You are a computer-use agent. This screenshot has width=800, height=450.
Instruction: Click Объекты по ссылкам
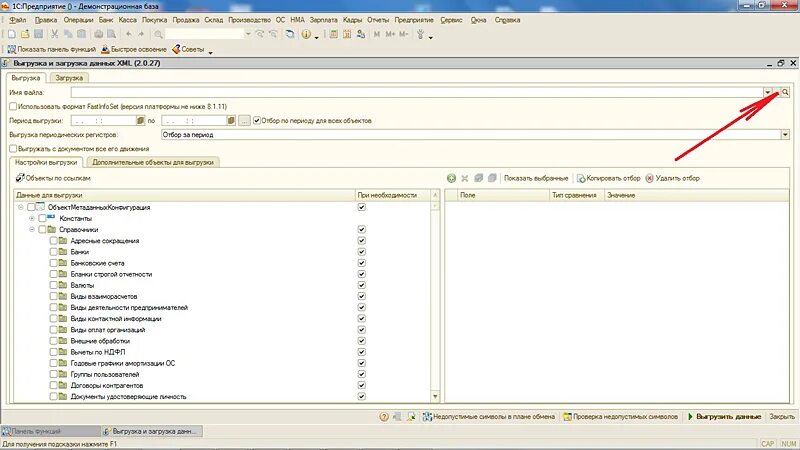(53, 178)
